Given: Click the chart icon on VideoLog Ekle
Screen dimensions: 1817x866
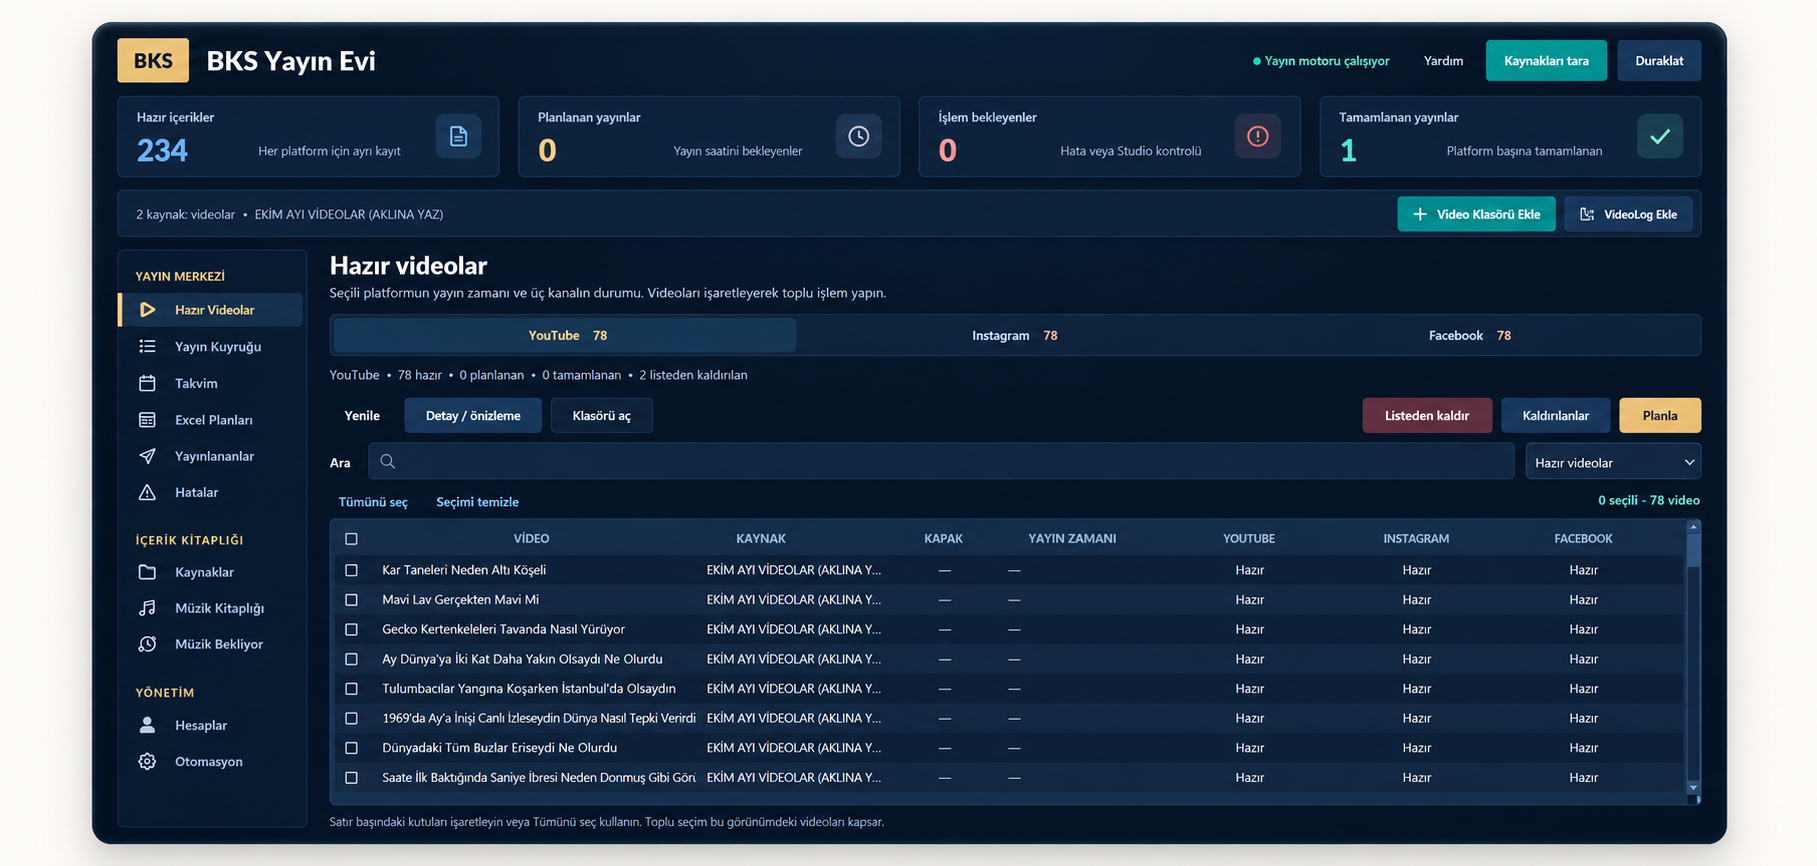Looking at the screenshot, I should [x=1587, y=214].
